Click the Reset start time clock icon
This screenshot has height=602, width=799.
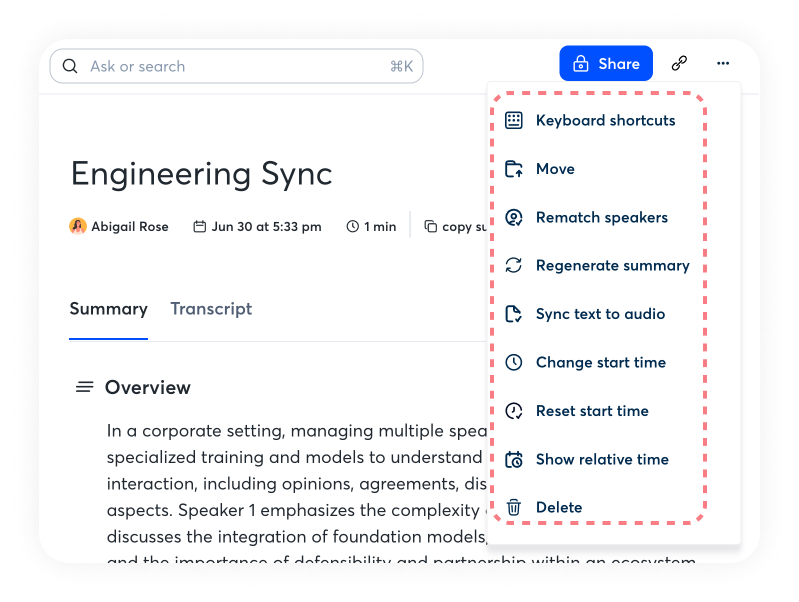pyautogui.click(x=514, y=411)
